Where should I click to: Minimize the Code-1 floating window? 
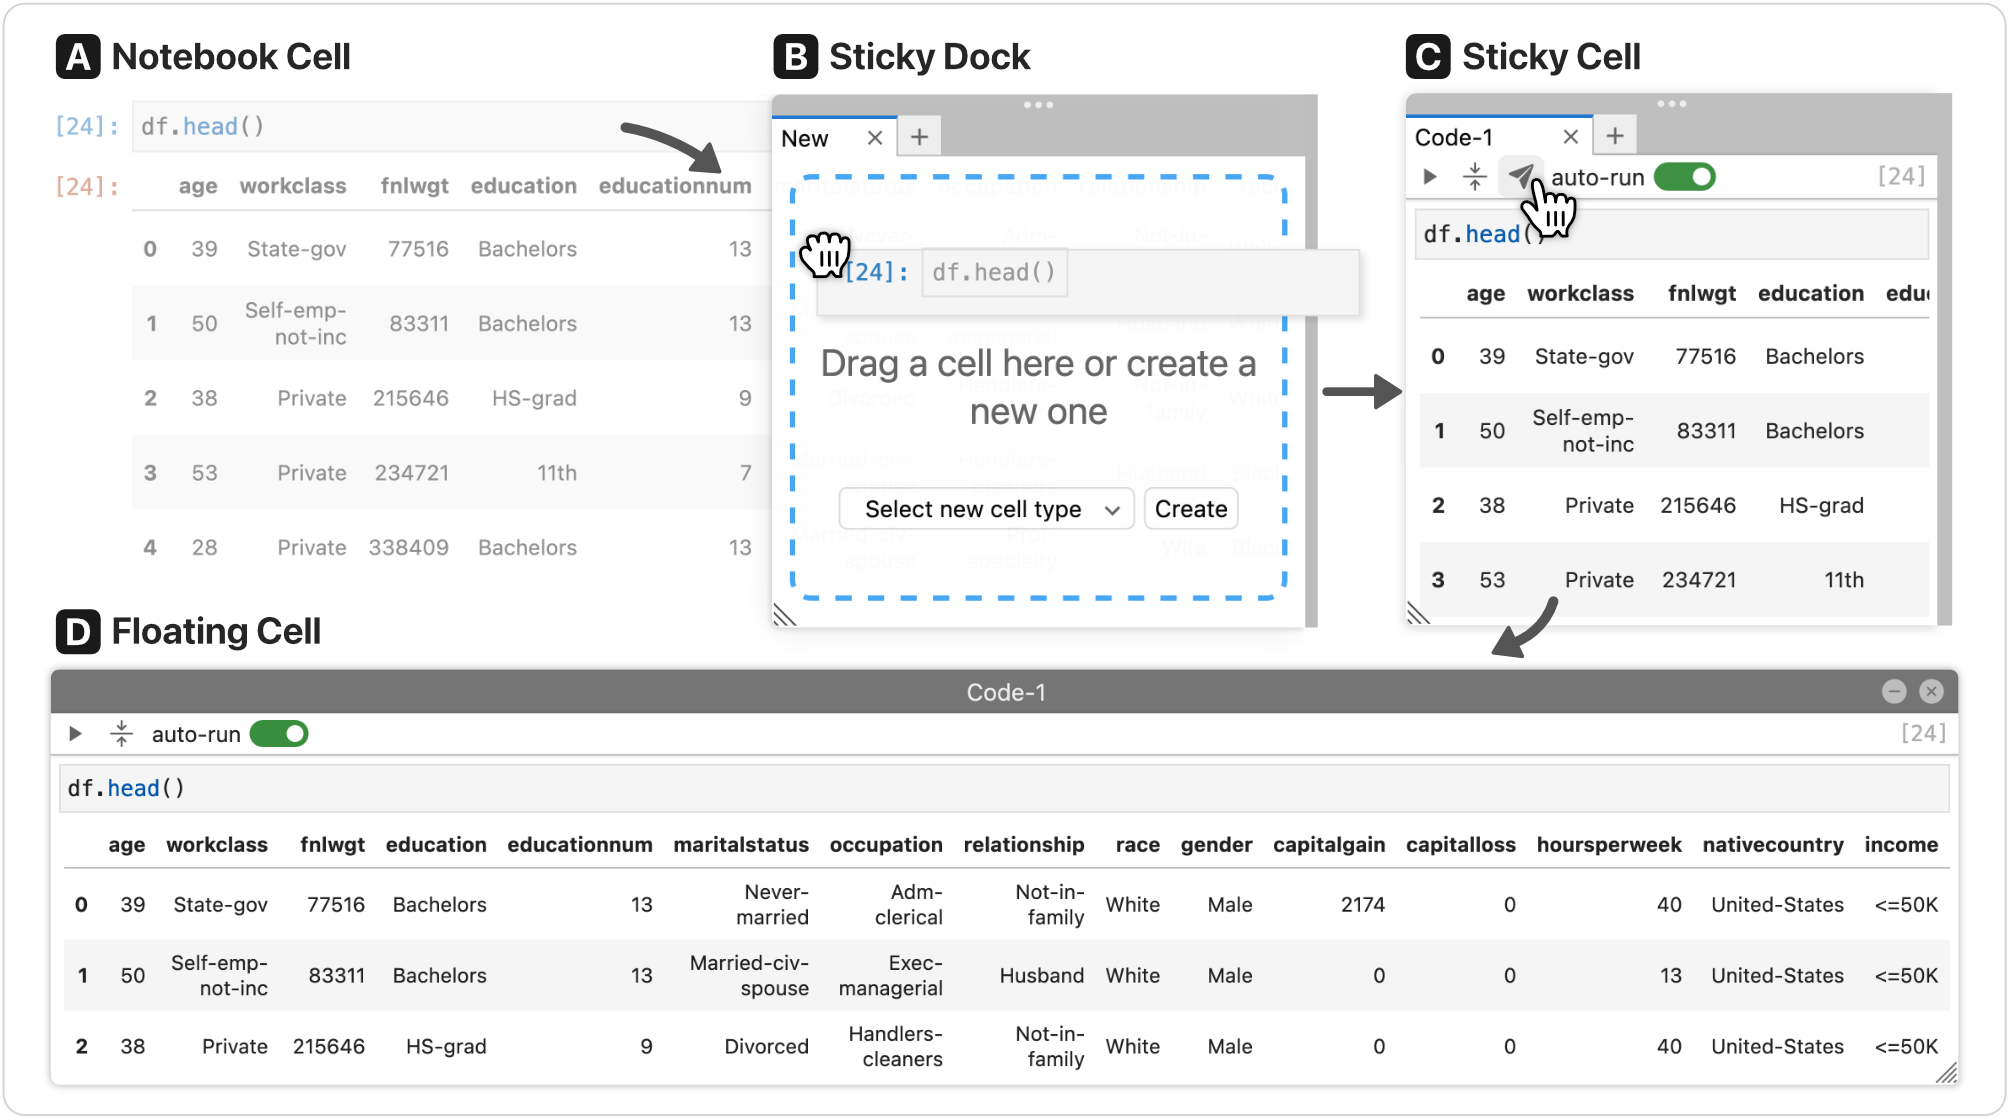1893,691
